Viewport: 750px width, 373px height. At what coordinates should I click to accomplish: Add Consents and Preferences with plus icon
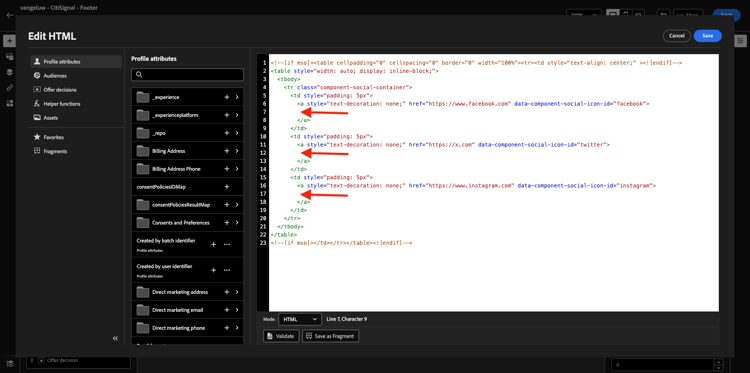227,223
